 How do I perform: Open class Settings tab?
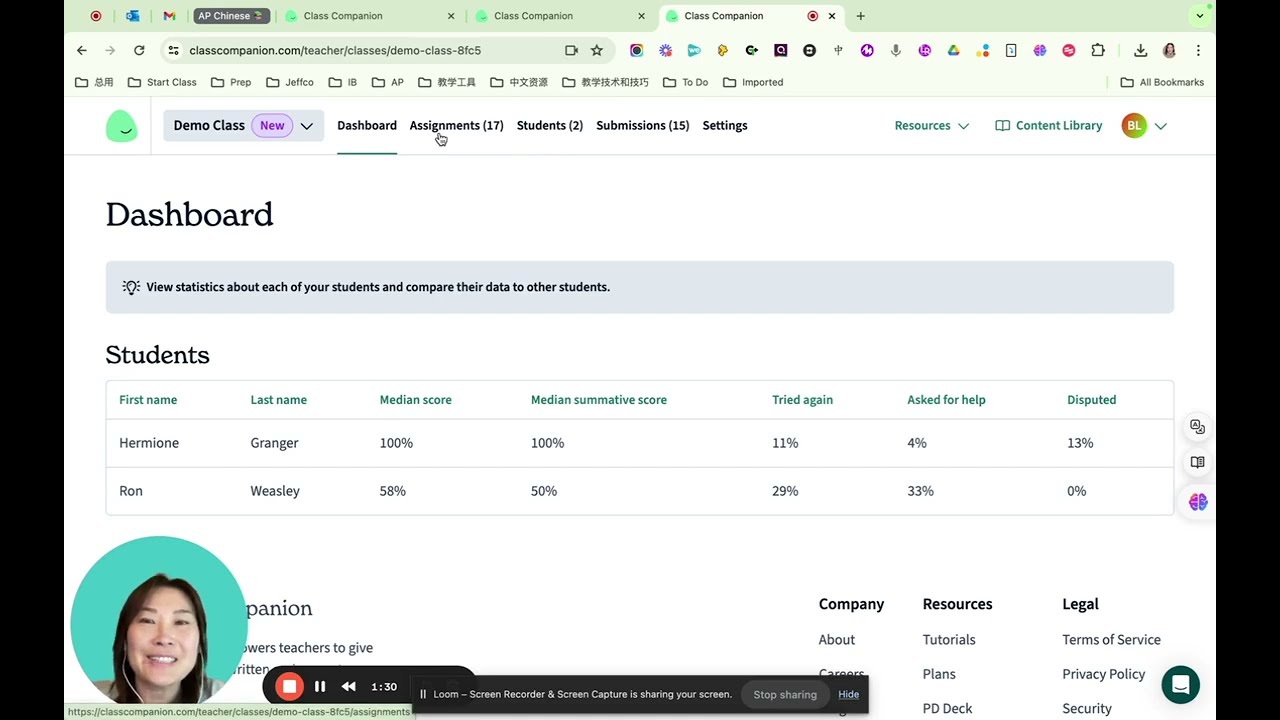click(725, 125)
